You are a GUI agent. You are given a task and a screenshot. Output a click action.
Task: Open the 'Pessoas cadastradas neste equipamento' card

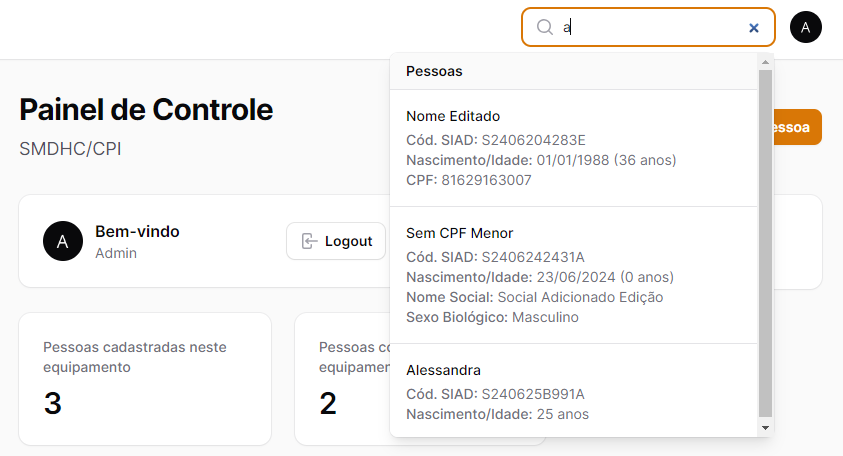pos(145,379)
